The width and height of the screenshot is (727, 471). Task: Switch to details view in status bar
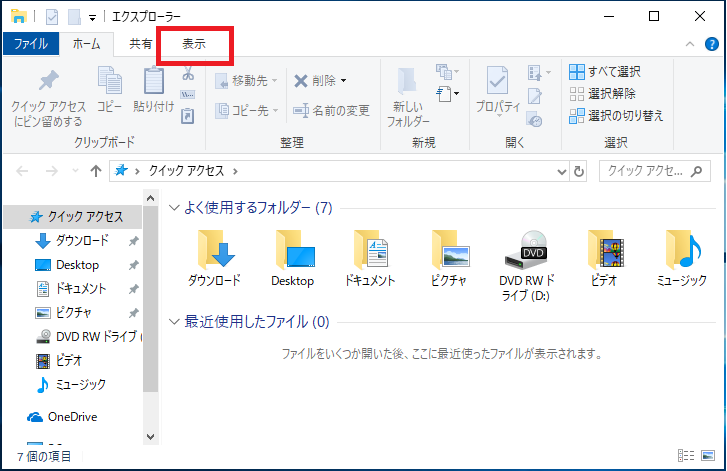coord(686,456)
